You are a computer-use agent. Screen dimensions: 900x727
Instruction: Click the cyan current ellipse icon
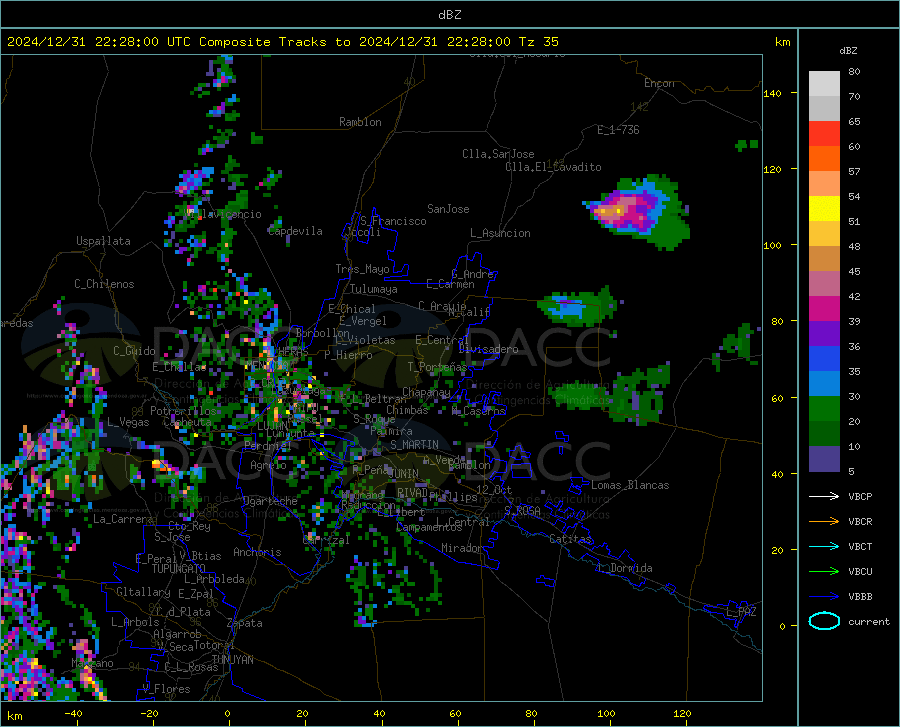(x=824, y=621)
